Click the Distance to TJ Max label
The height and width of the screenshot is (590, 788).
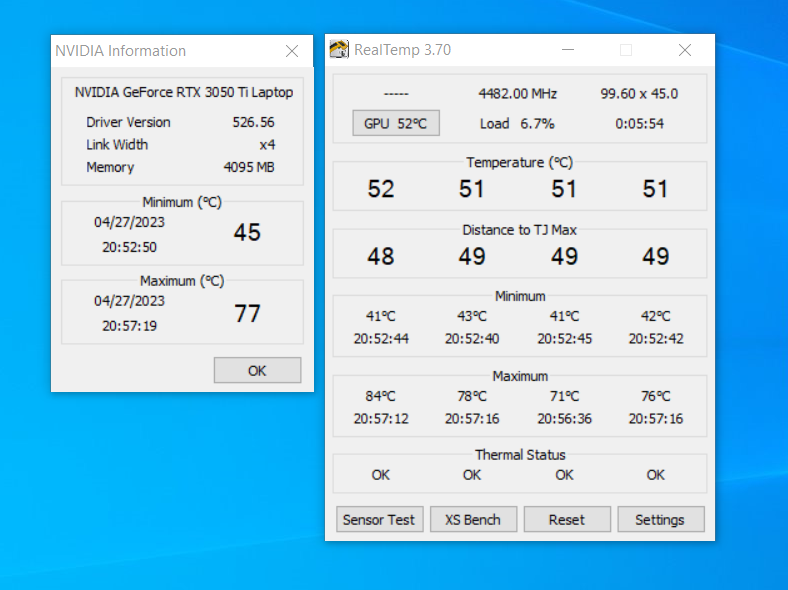click(520, 230)
